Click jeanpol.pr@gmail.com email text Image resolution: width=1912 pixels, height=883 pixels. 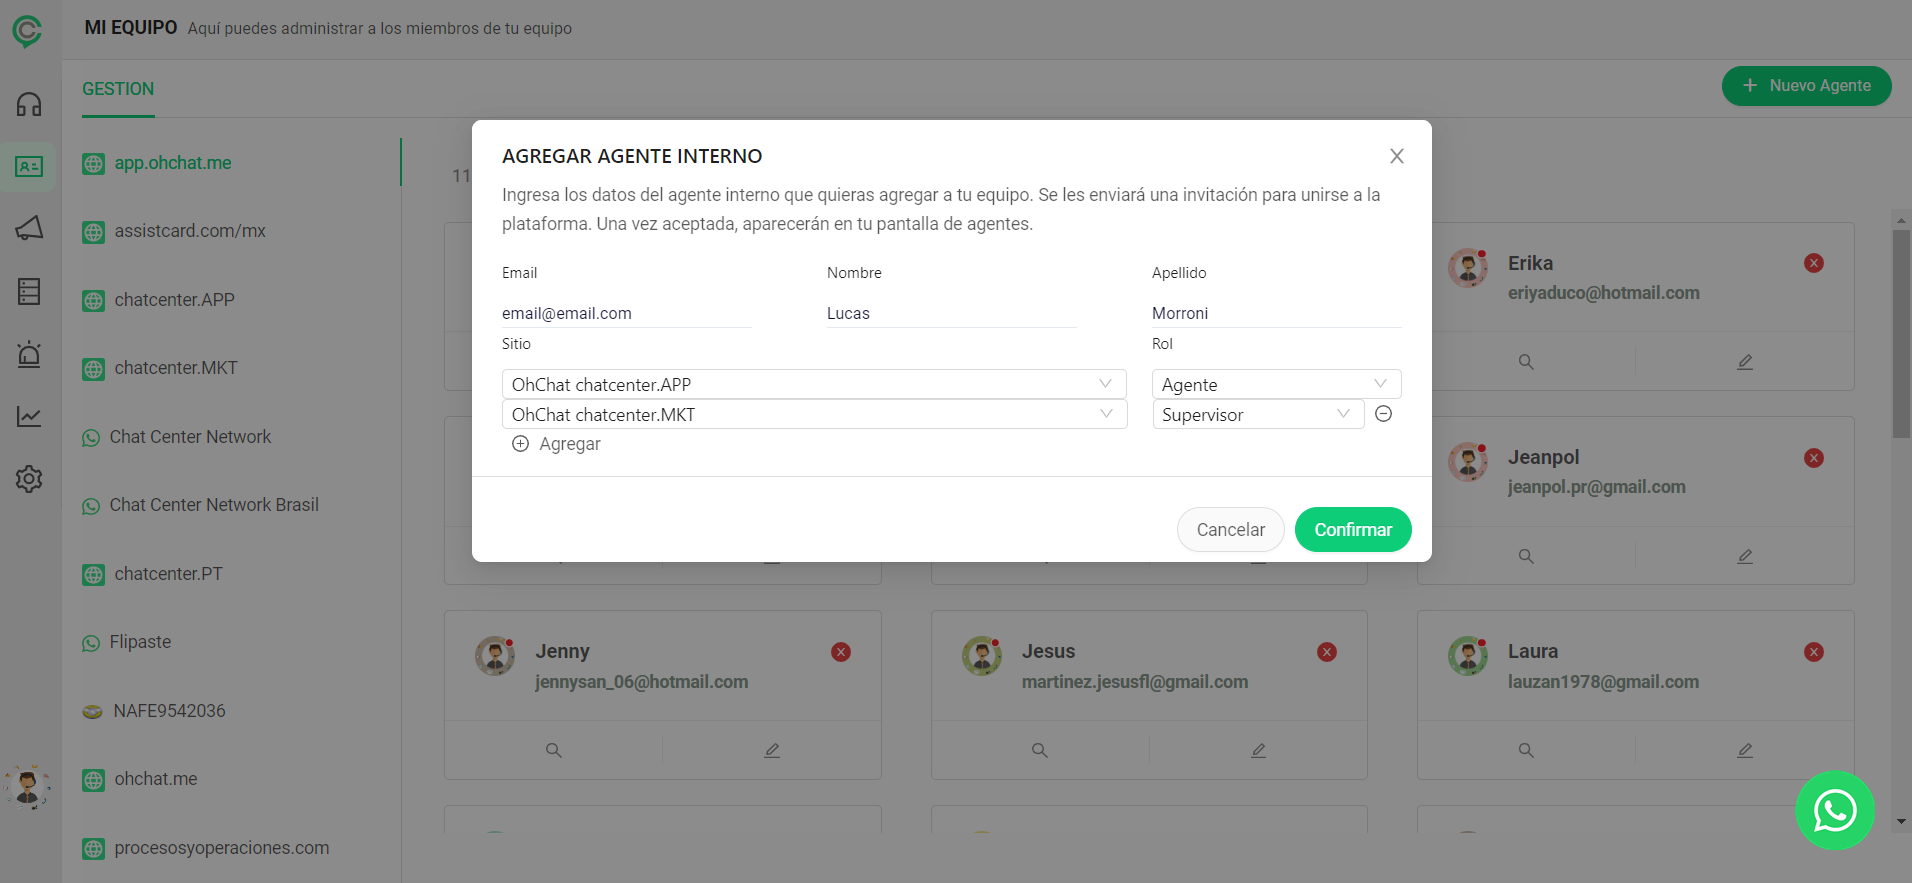[1597, 487]
